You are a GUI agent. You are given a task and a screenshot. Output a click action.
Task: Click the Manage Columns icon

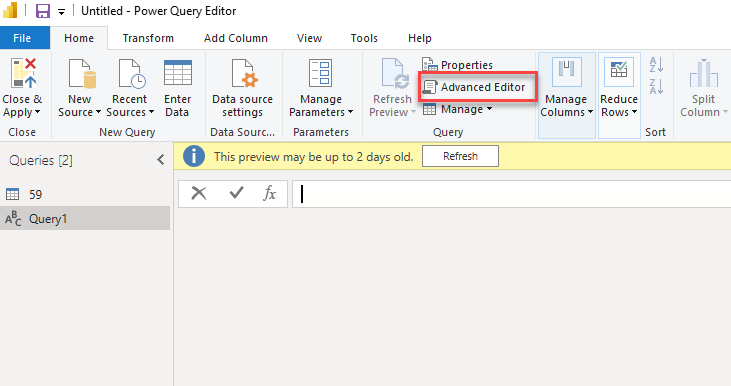point(566,72)
